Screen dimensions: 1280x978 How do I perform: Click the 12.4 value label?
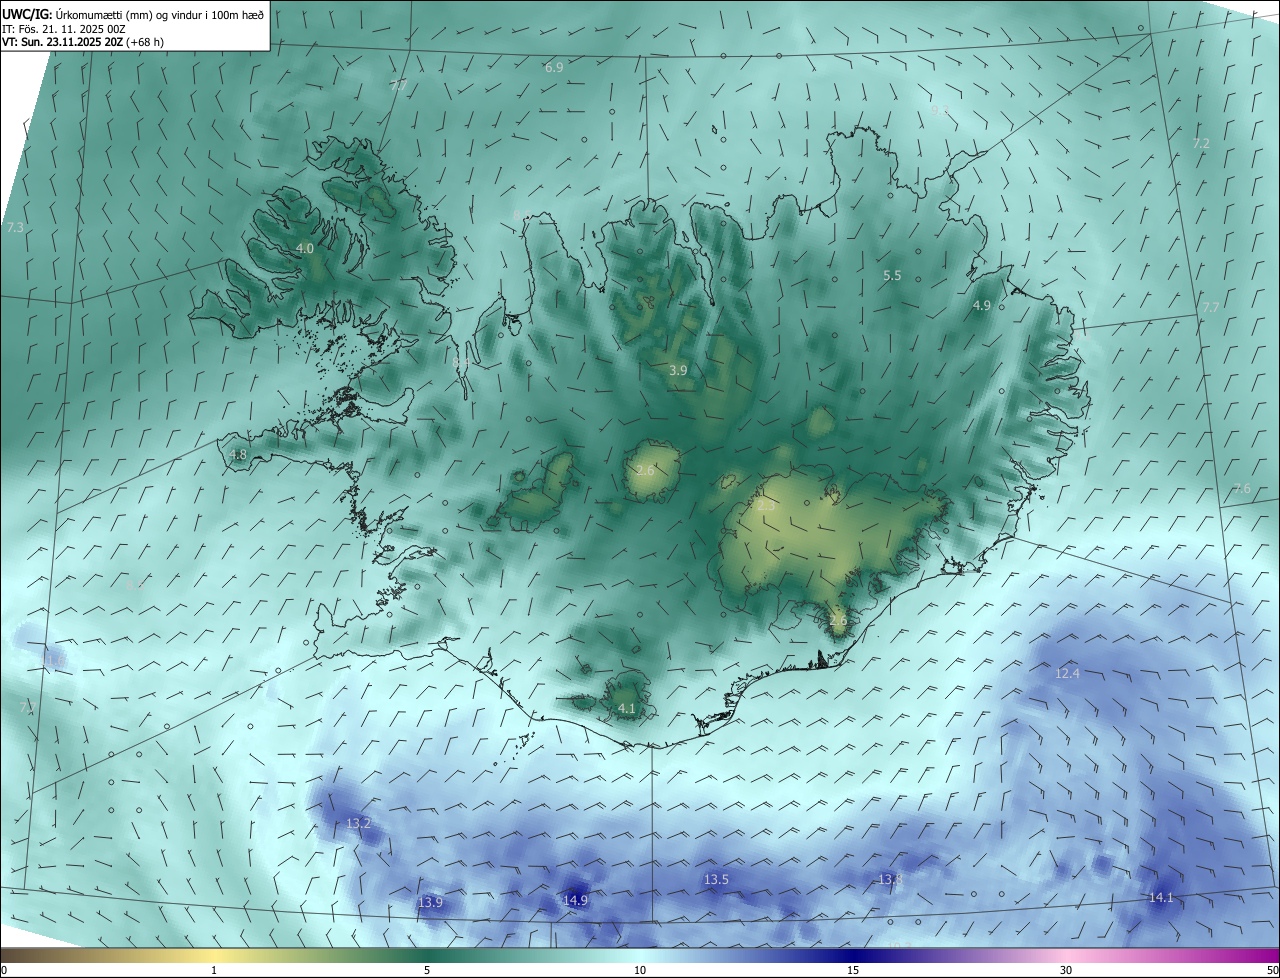click(x=1067, y=674)
